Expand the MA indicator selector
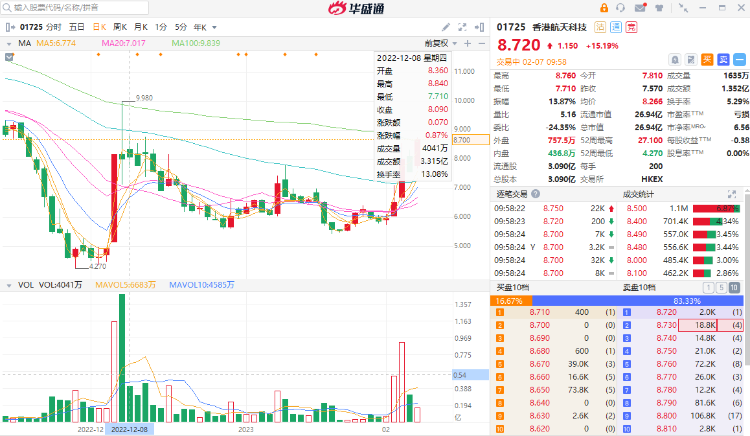The height and width of the screenshot is (436, 750). point(9,44)
